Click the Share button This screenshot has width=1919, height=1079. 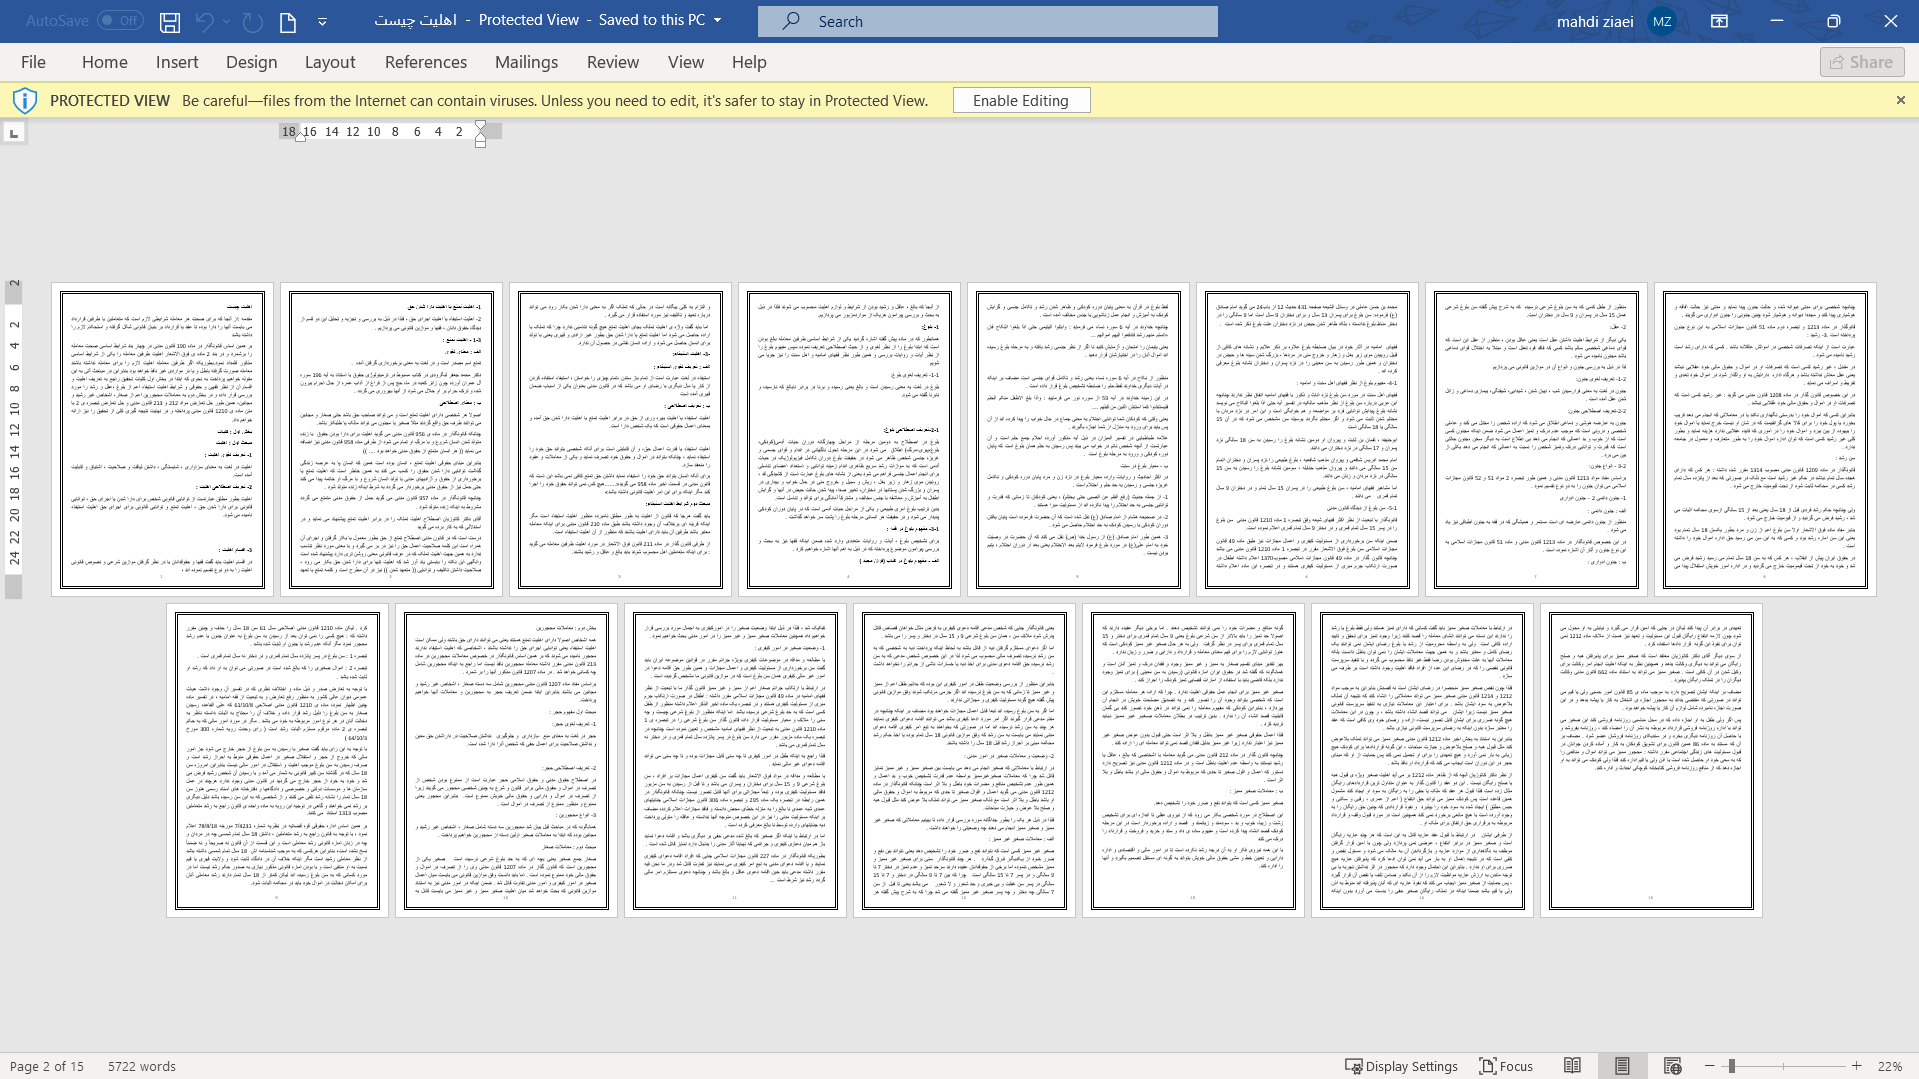click(1862, 62)
